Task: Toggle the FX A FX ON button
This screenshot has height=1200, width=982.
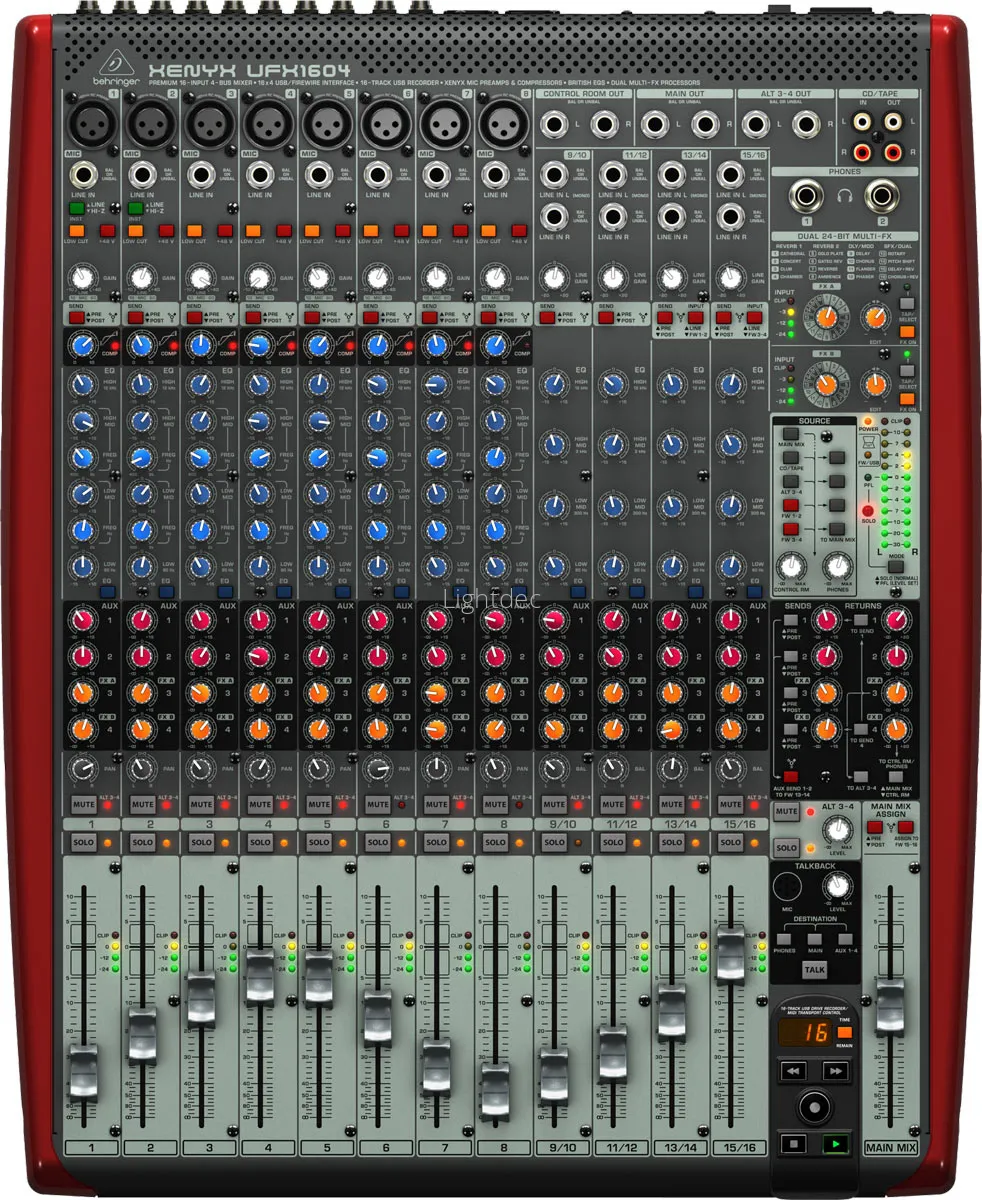Action: click(x=907, y=327)
